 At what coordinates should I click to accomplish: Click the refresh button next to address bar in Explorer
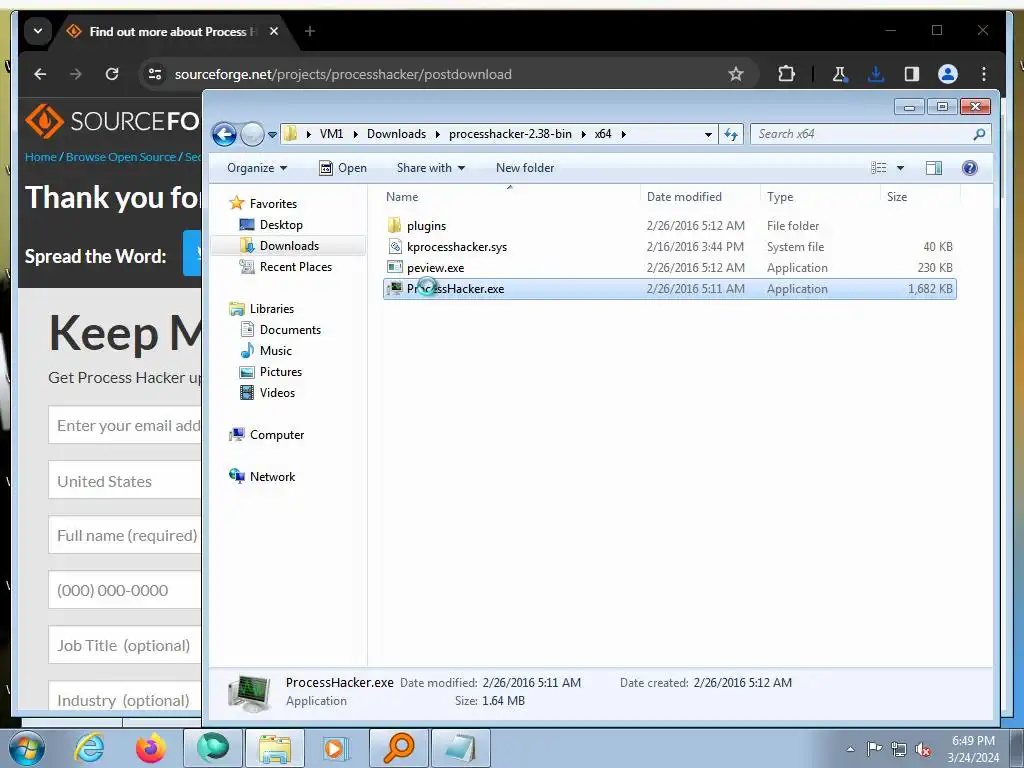point(731,135)
